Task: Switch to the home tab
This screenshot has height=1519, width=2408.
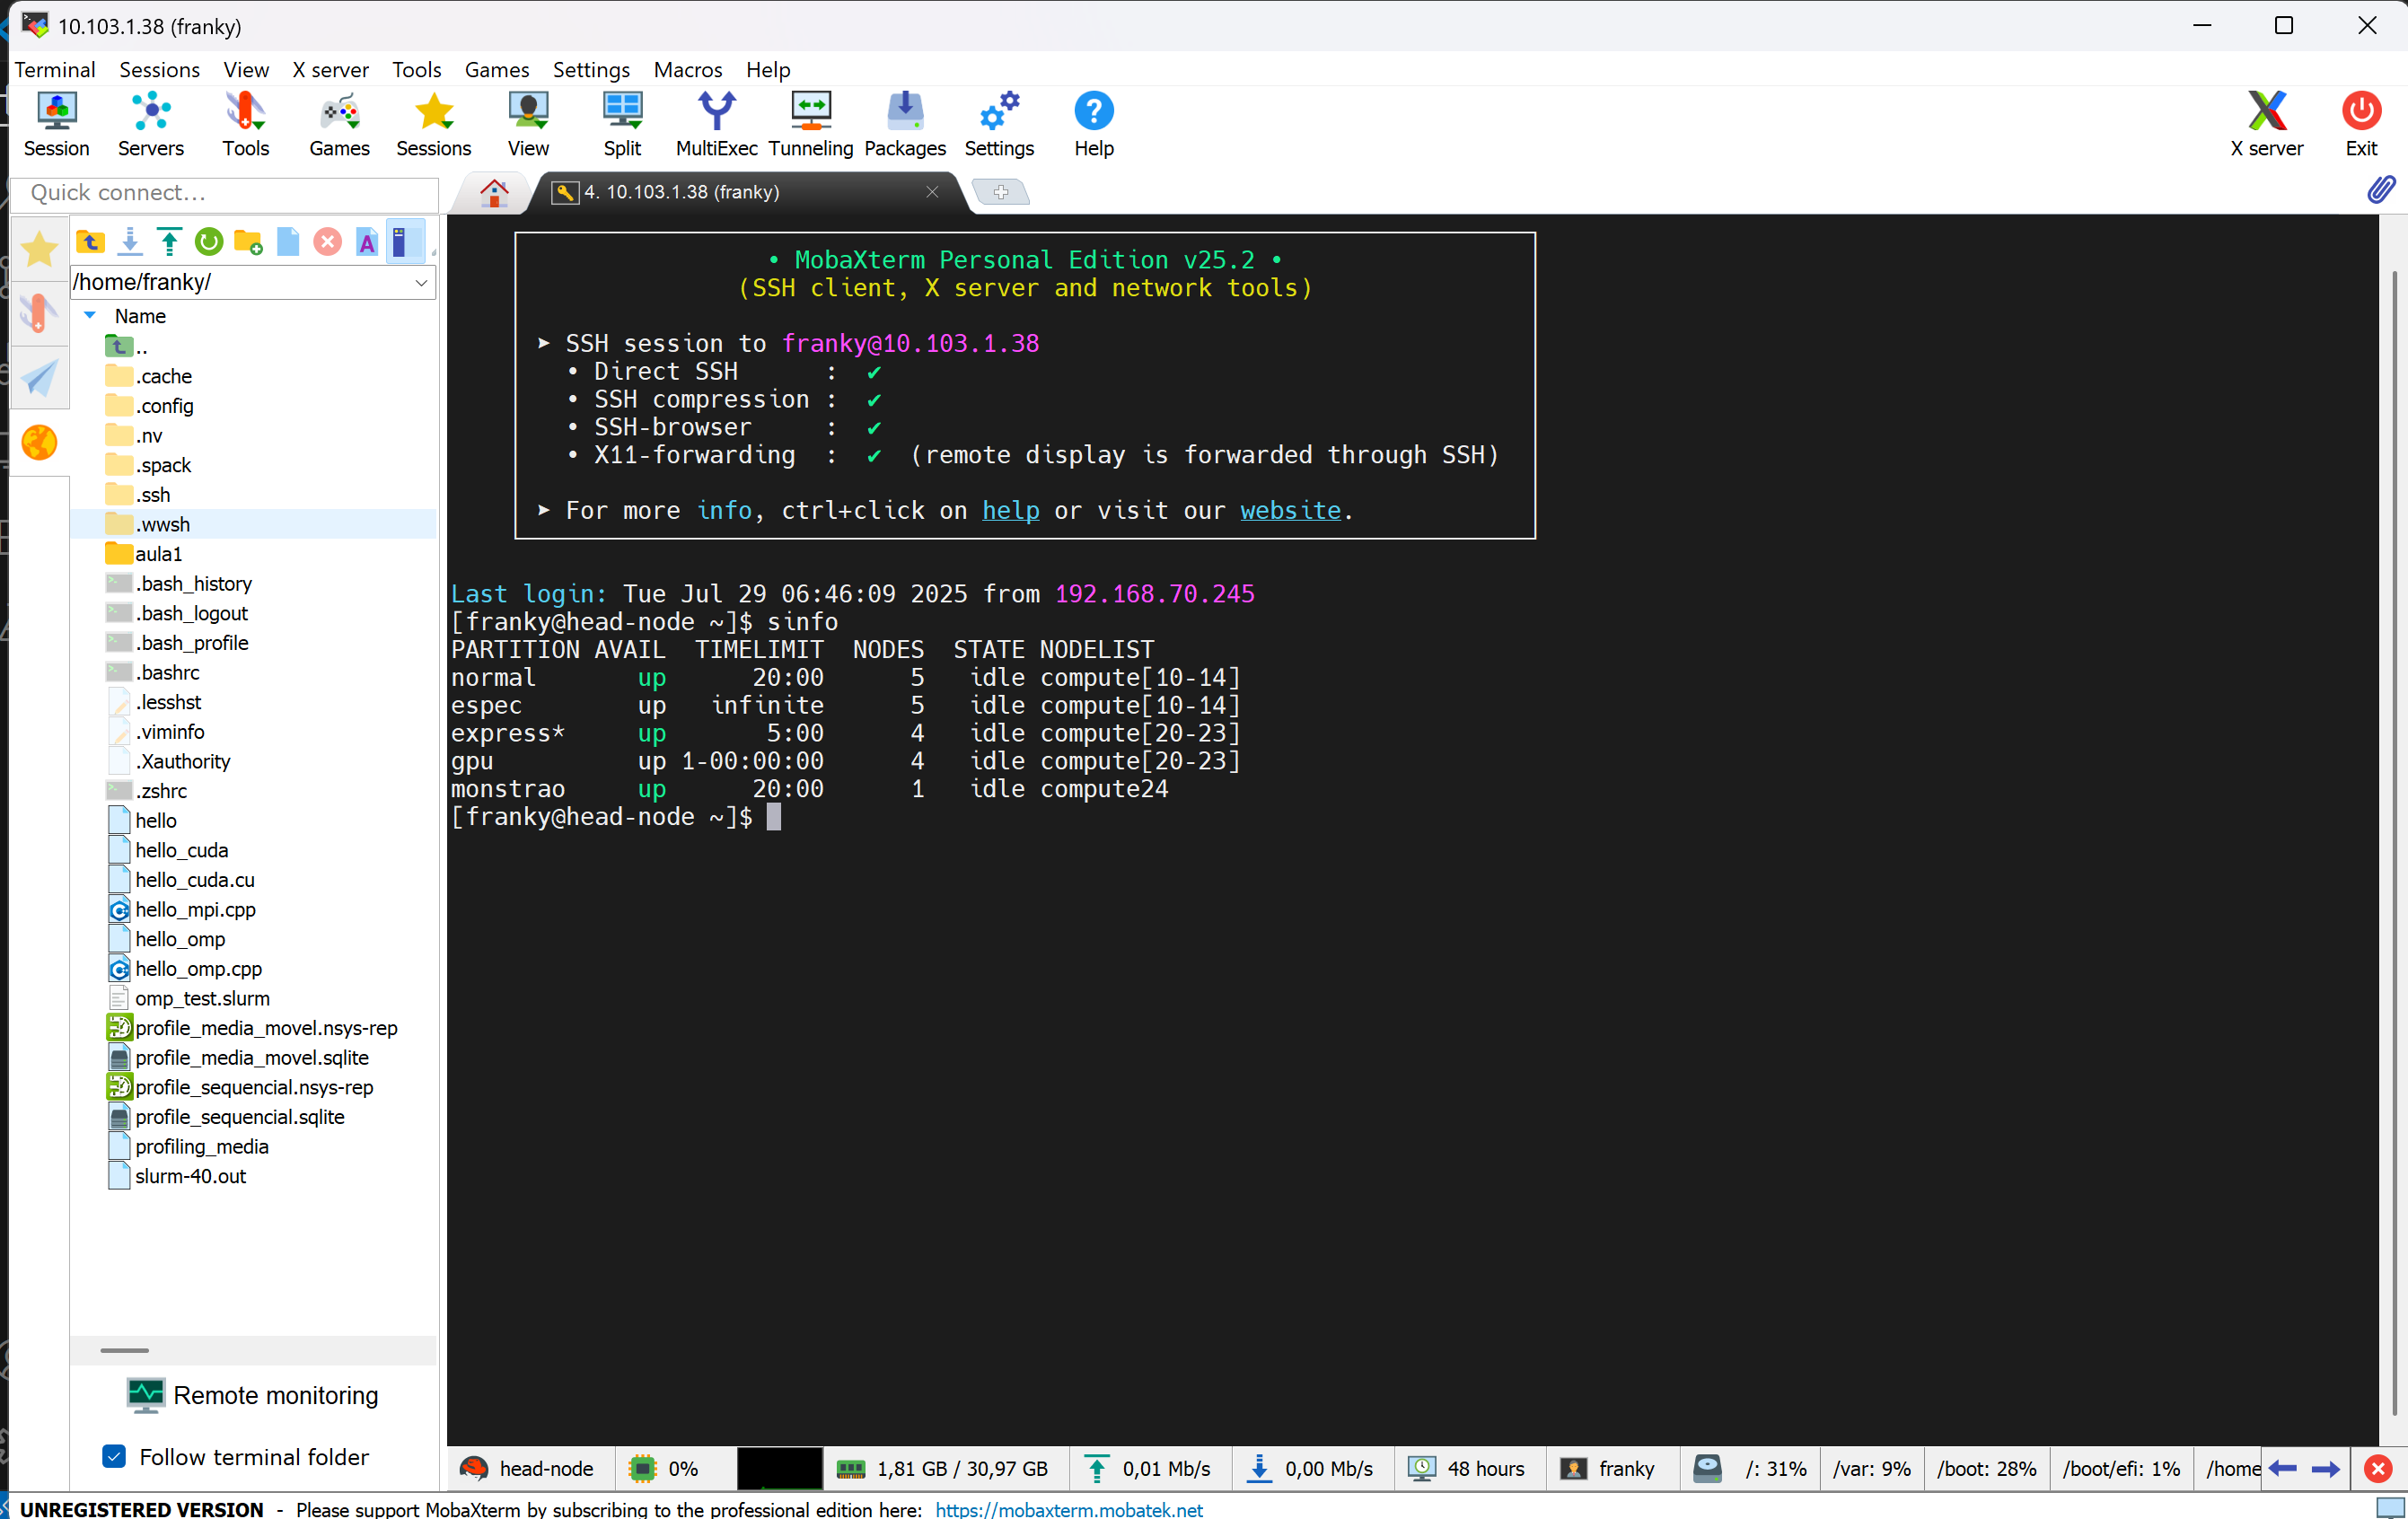Action: coord(494,192)
